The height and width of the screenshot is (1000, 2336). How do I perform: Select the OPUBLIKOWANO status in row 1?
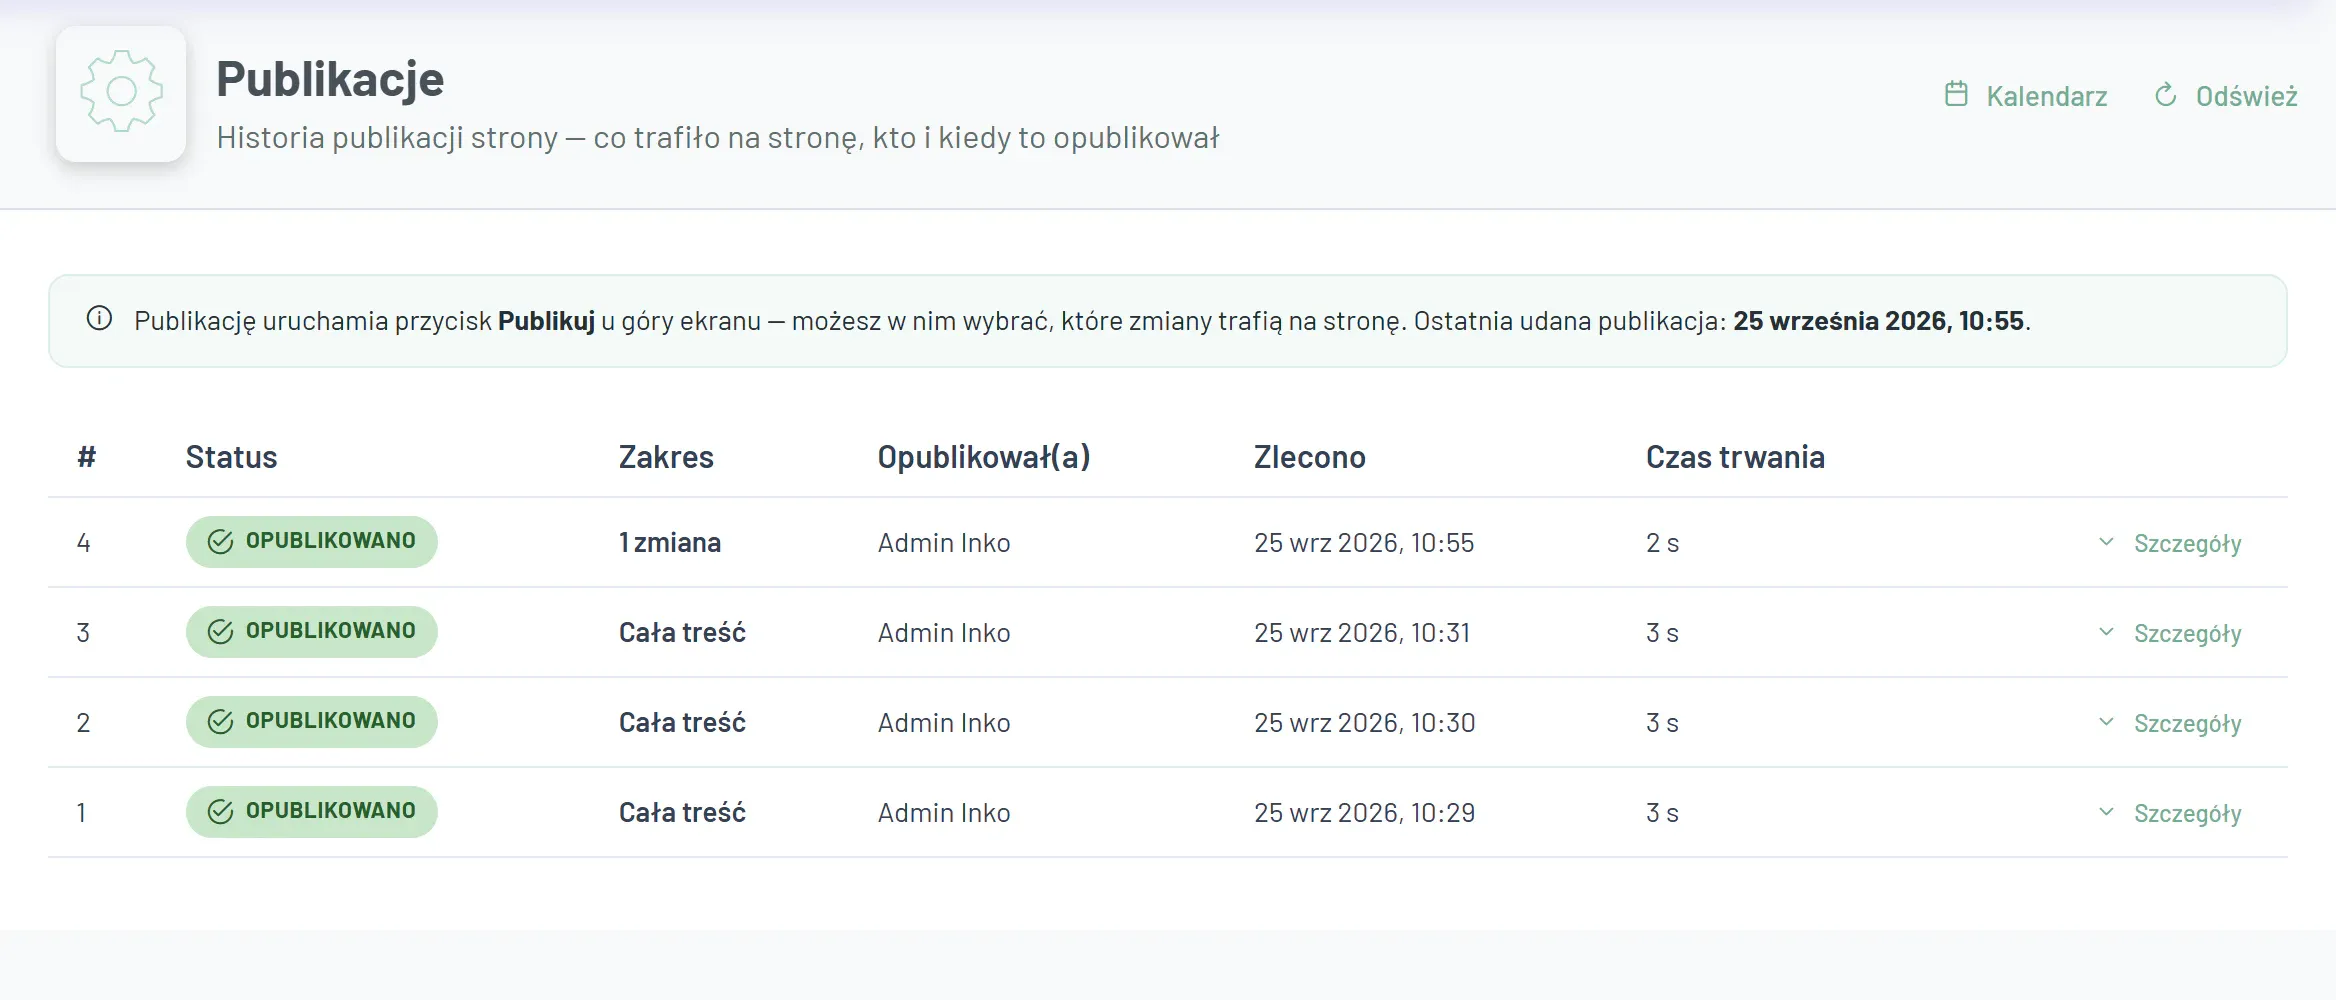click(x=311, y=812)
